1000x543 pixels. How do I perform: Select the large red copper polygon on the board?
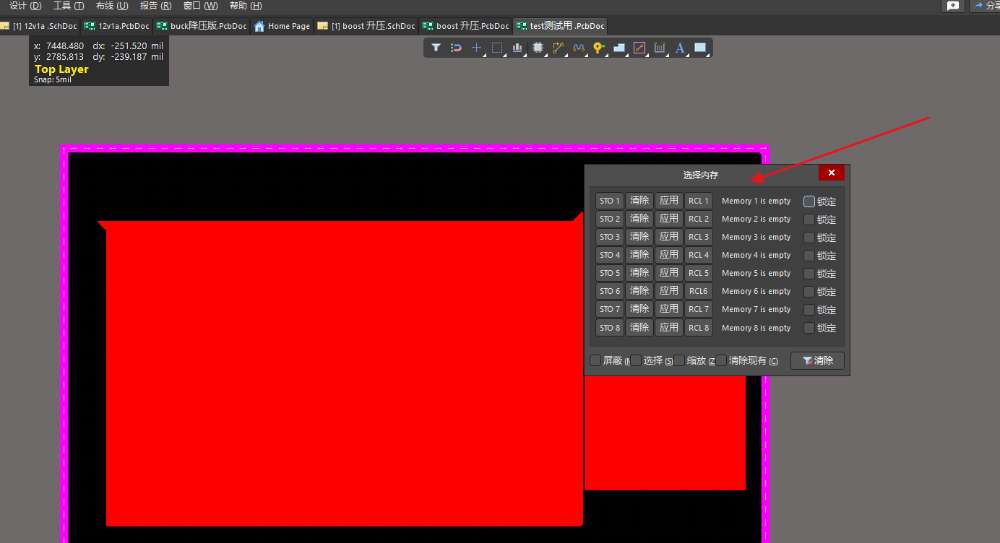click(x=344, y=373)
